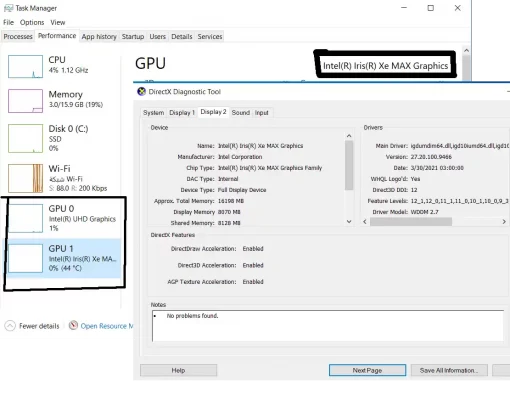Click the Device list vertical scrollbar thumb
The image size is (510, 401).
click(x=349, y=165)
